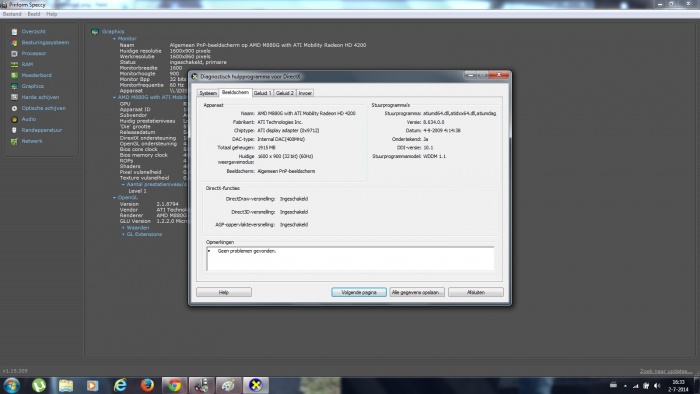Open the Netwerk section icon

click(x=14, y=141)
